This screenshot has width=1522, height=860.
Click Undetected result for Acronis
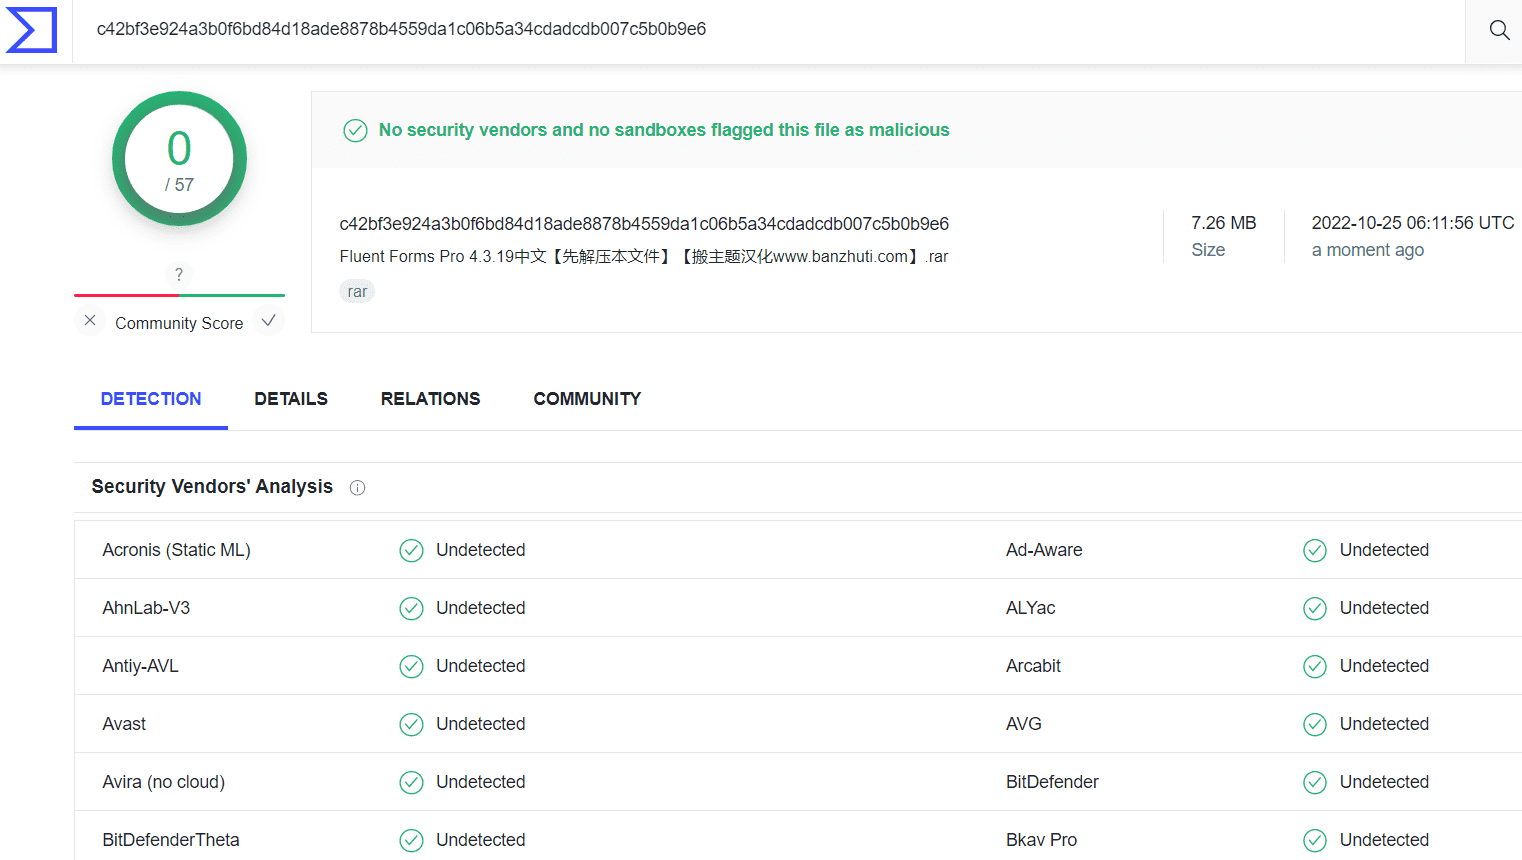(480, 550)
